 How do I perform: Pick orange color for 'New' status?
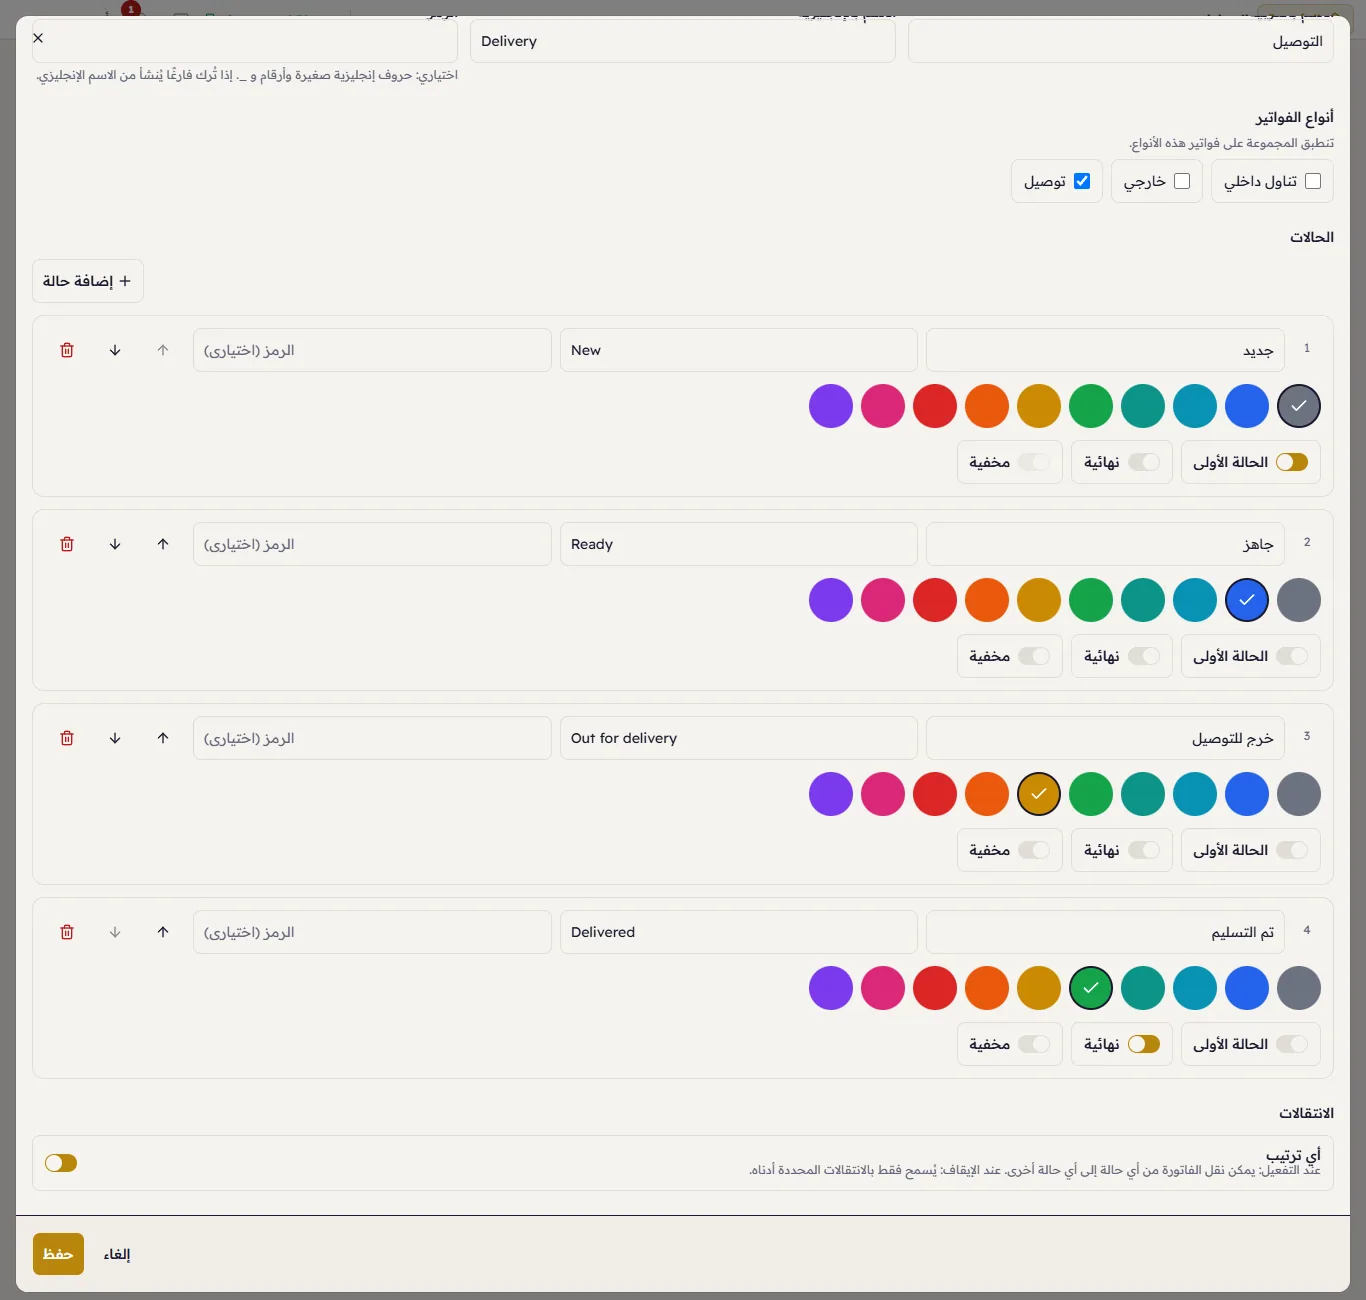[x=987, y=406]
